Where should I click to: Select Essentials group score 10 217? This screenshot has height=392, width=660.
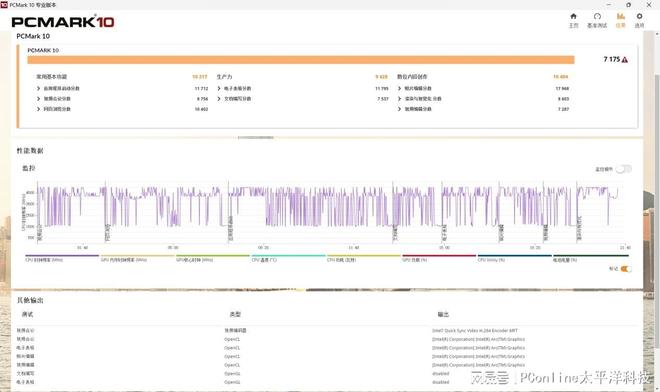coord(200,77)
